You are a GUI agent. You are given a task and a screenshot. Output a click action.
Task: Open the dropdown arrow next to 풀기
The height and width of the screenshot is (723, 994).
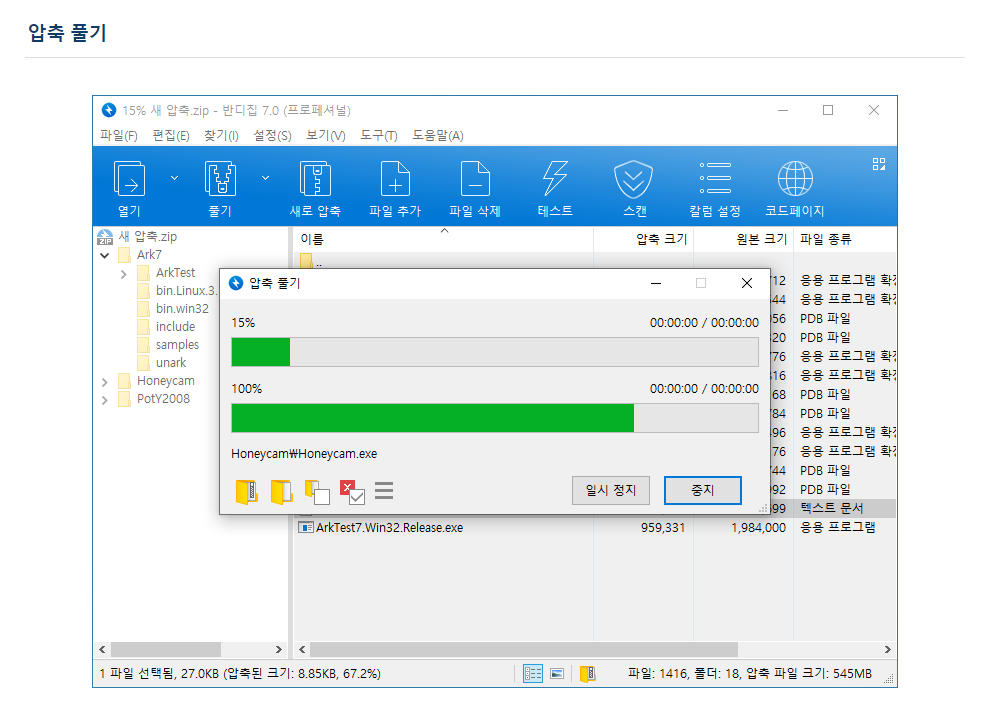pos(266,178)
